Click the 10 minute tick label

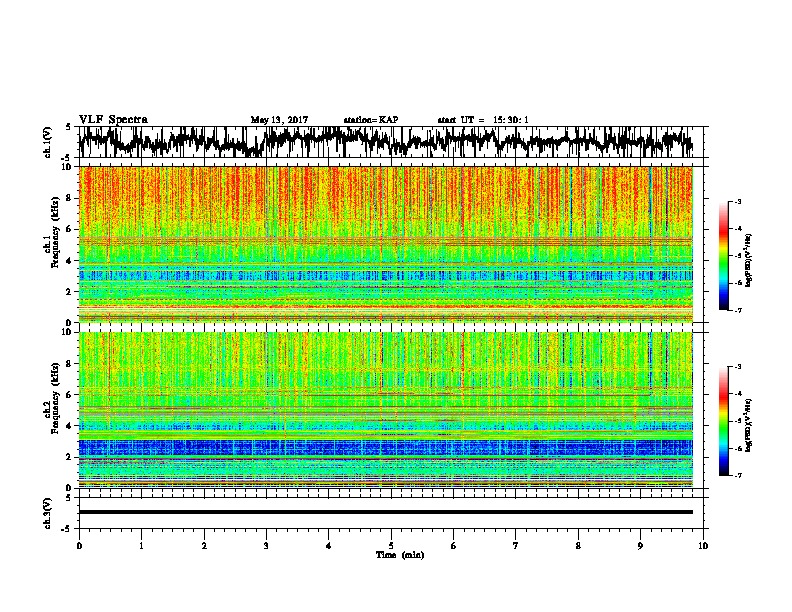click(703, 546)
